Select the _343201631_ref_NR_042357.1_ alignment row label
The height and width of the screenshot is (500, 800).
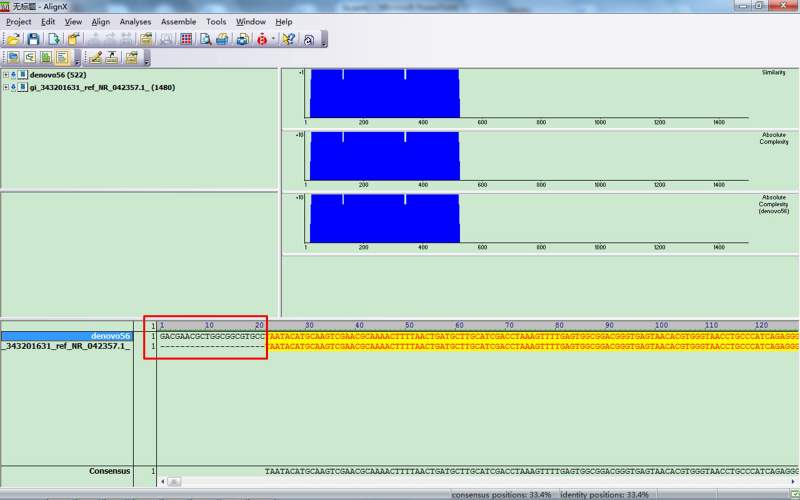click(x=67, y=346)
